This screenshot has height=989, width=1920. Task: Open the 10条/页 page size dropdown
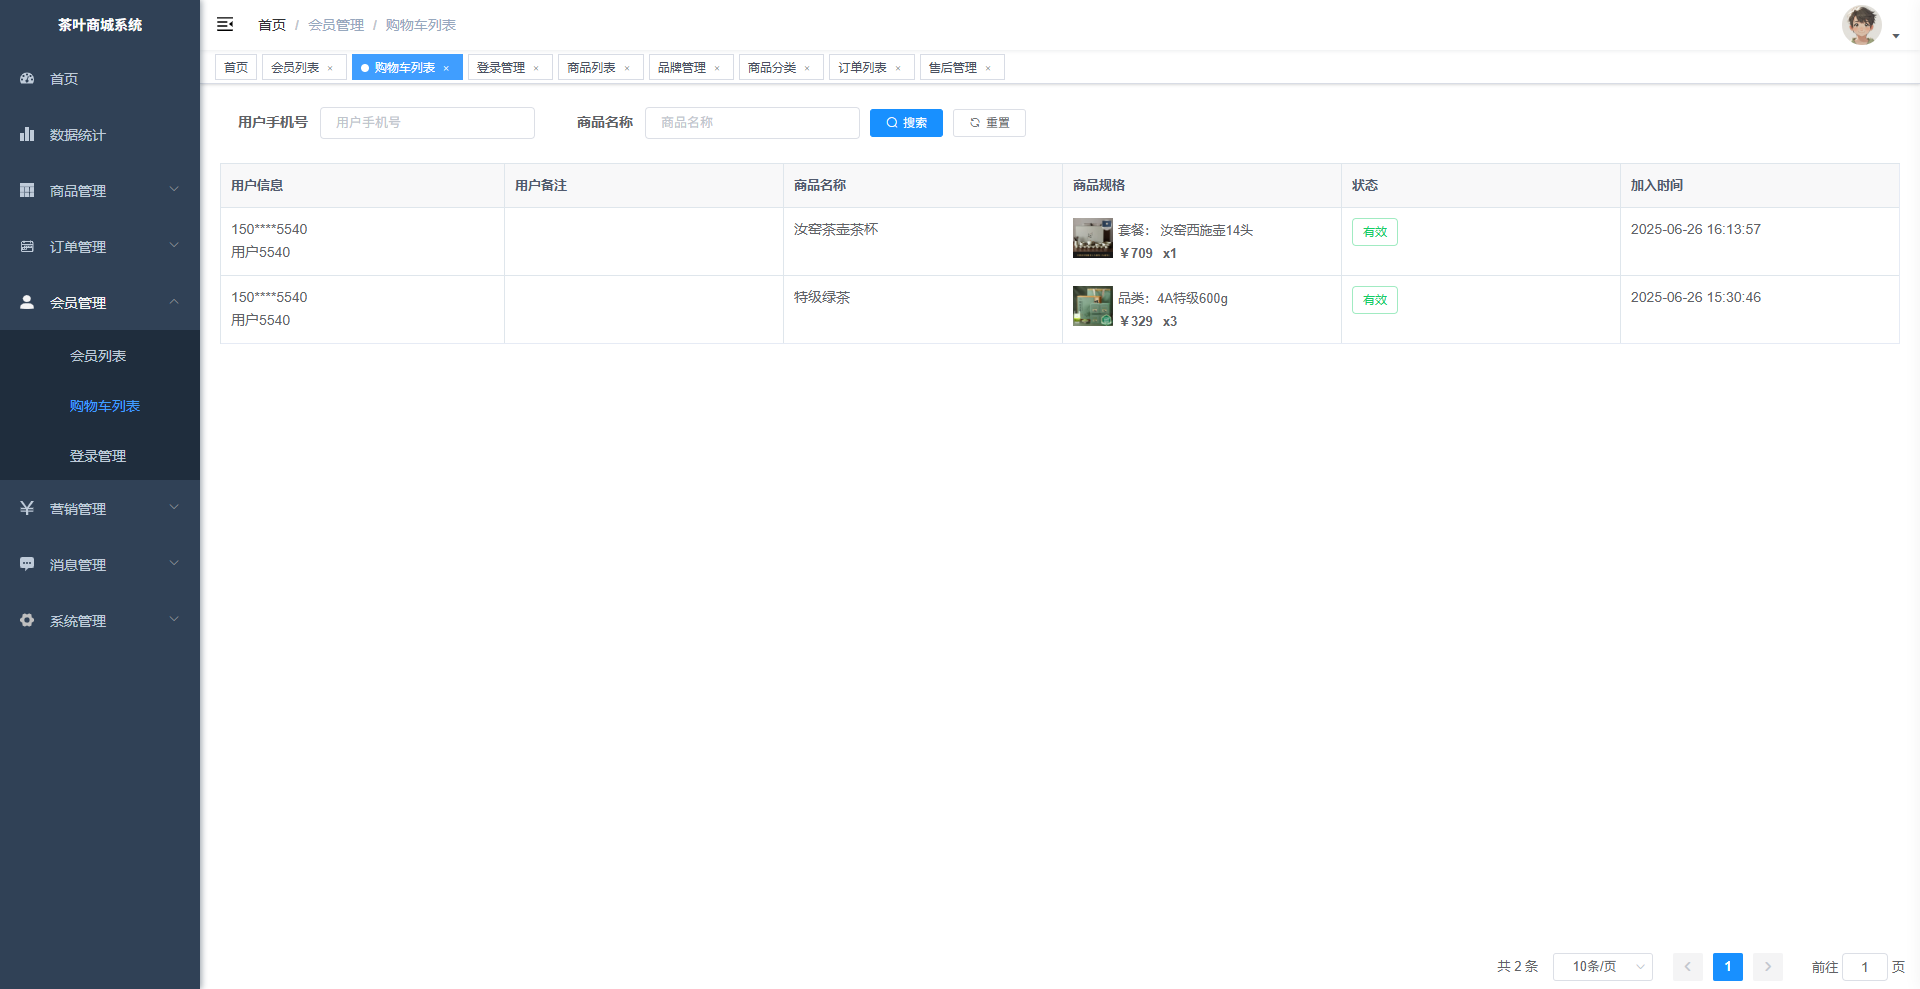(1602, 966)
